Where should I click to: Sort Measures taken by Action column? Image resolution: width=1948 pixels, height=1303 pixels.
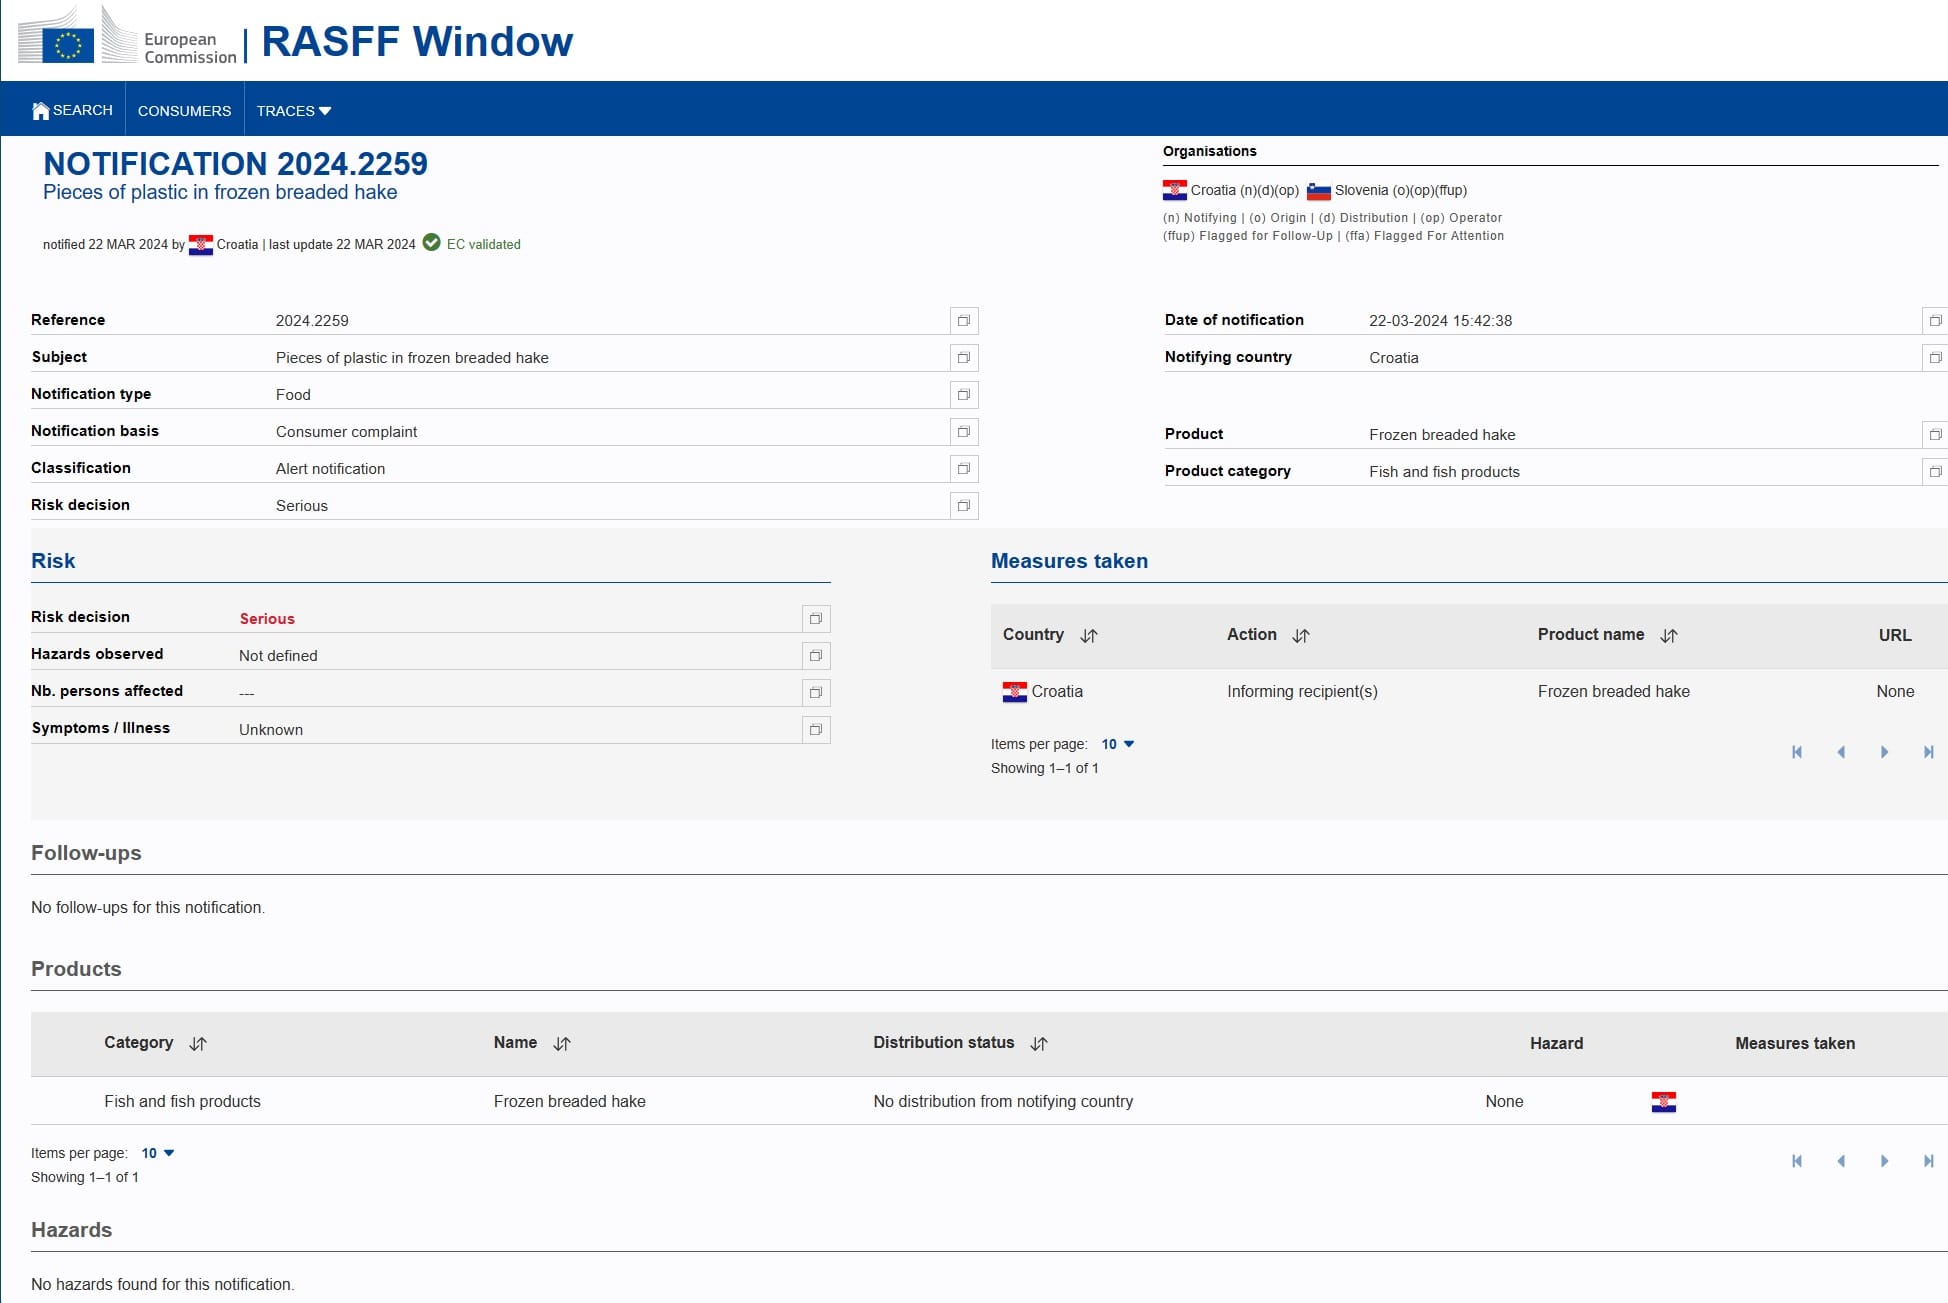point(1300,636)
